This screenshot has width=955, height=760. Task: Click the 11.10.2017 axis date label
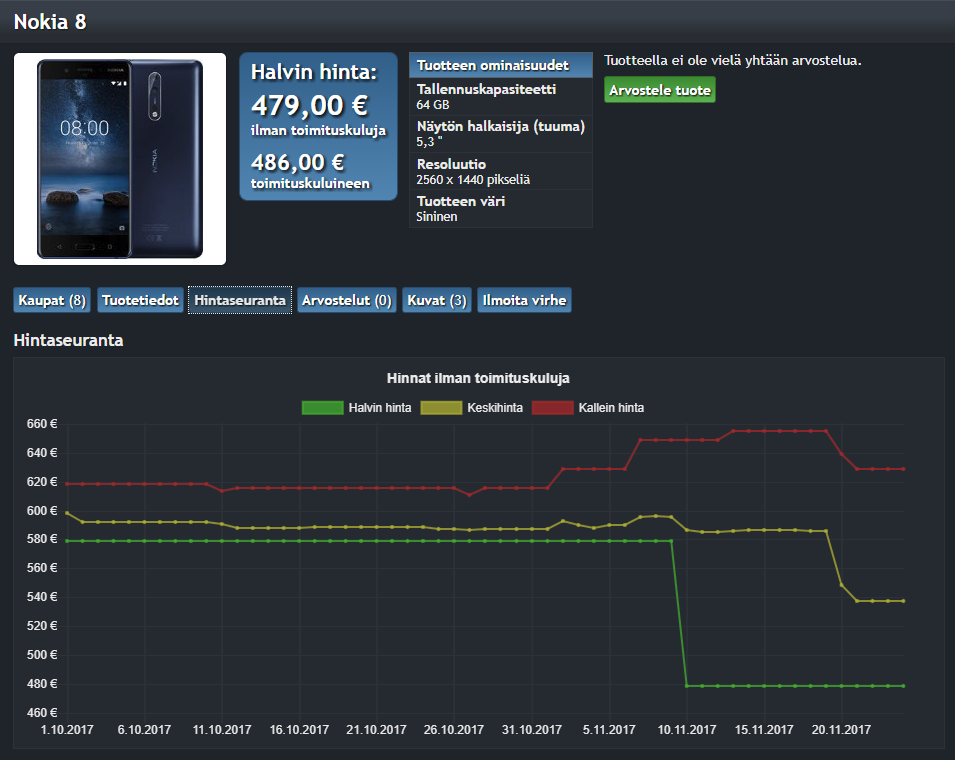tap(222, 730)
